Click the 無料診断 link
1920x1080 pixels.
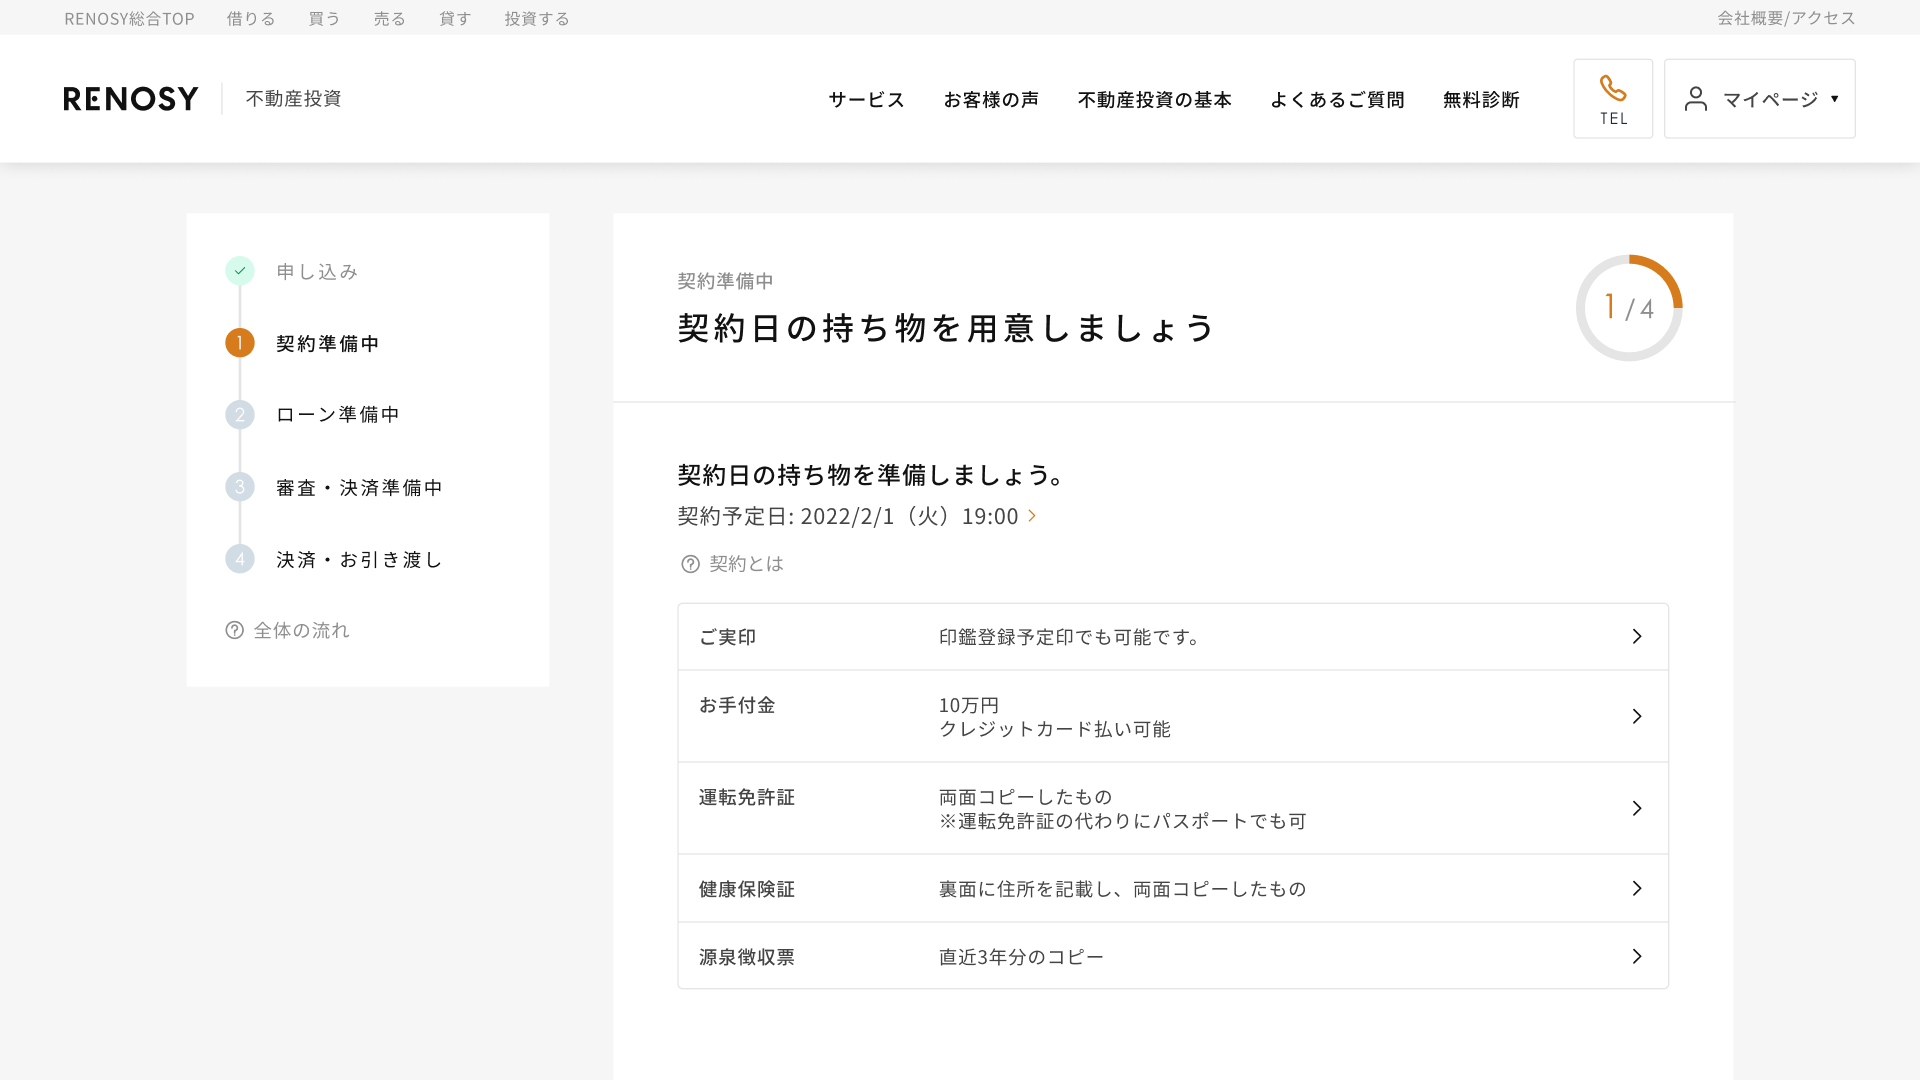(x=1481, y=99)
